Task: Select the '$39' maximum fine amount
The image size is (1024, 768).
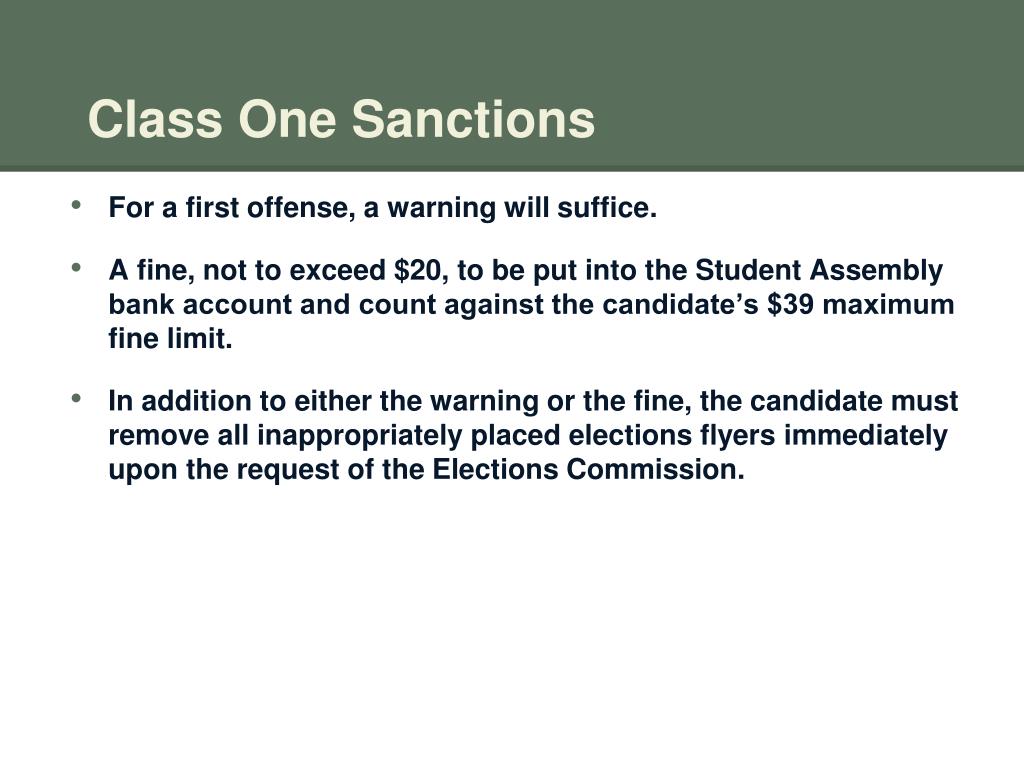Action: (x=790, y=304)
